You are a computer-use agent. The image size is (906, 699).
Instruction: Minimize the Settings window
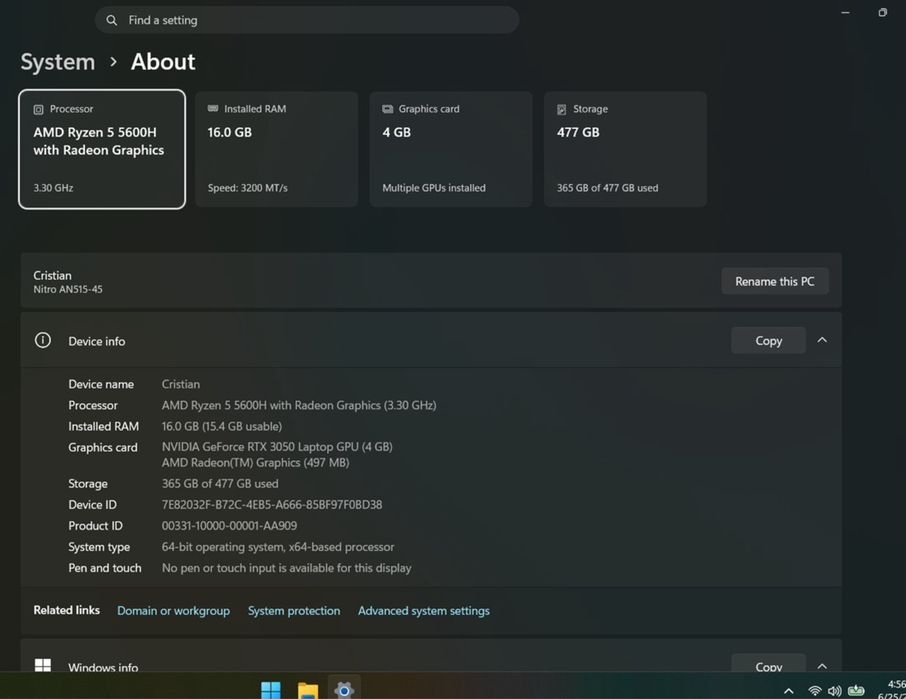(845, 12)
